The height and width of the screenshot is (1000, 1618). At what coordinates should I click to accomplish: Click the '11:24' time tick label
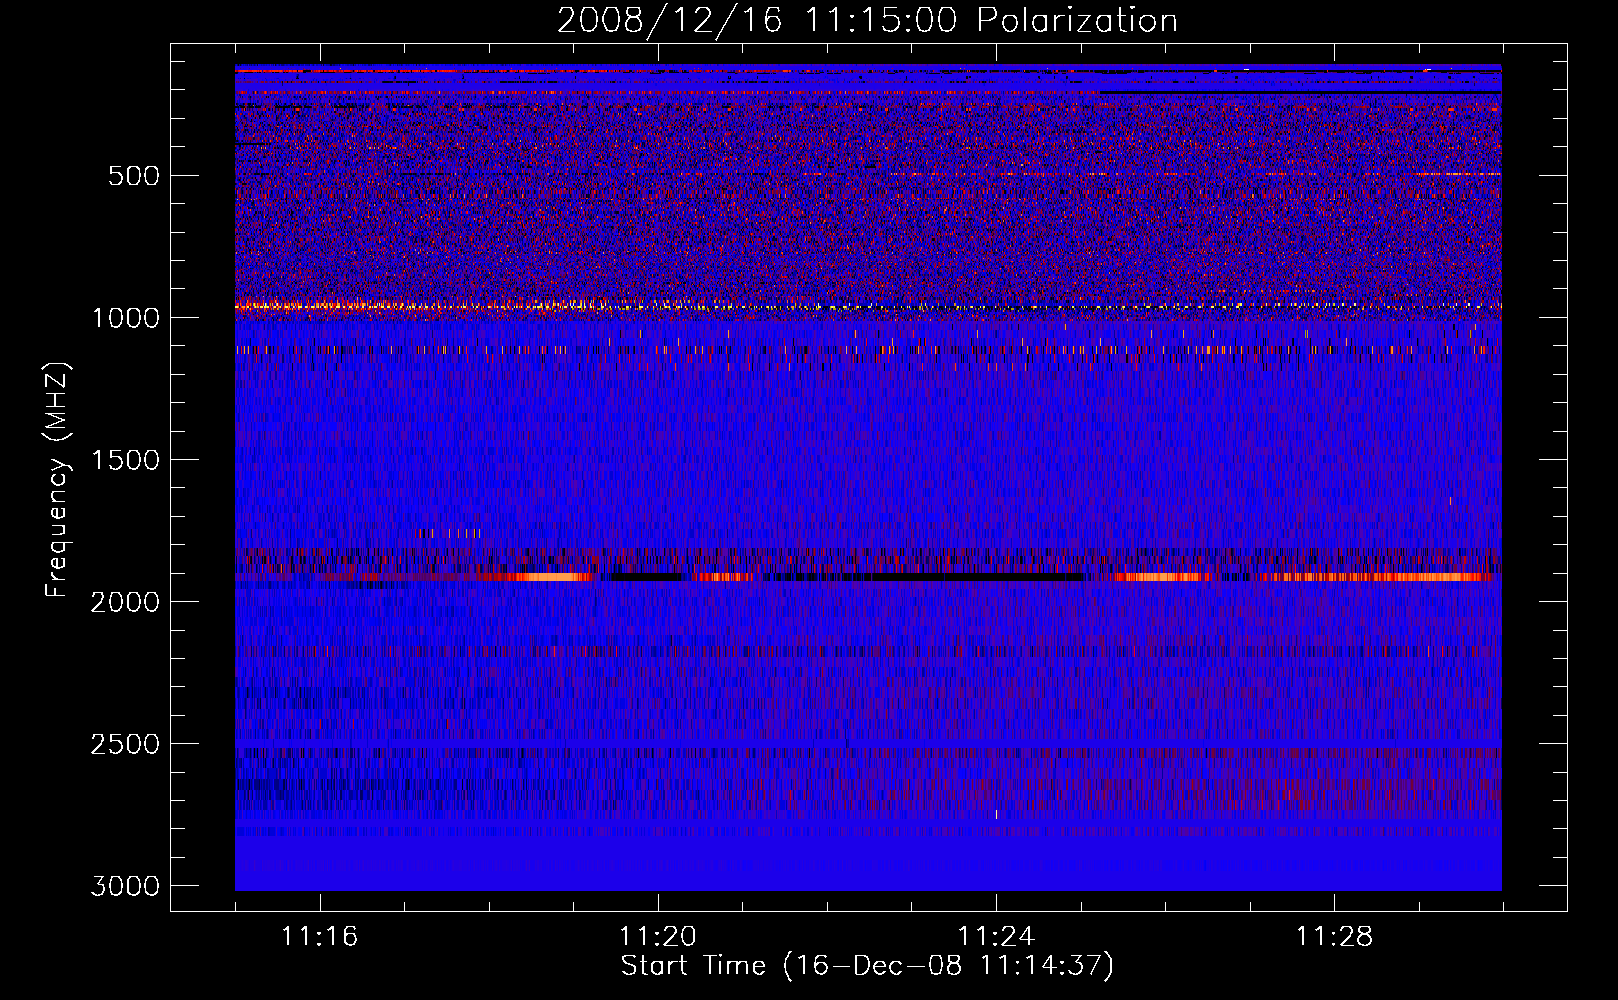[996, 936]
